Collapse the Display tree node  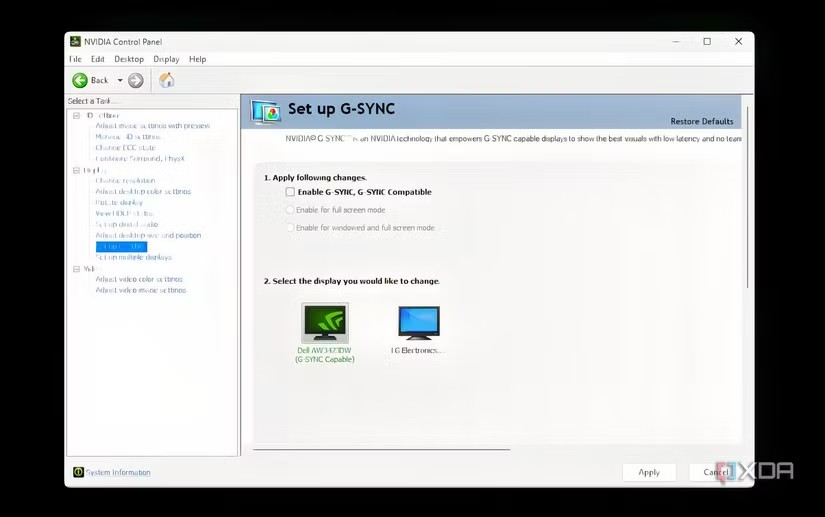76,170
